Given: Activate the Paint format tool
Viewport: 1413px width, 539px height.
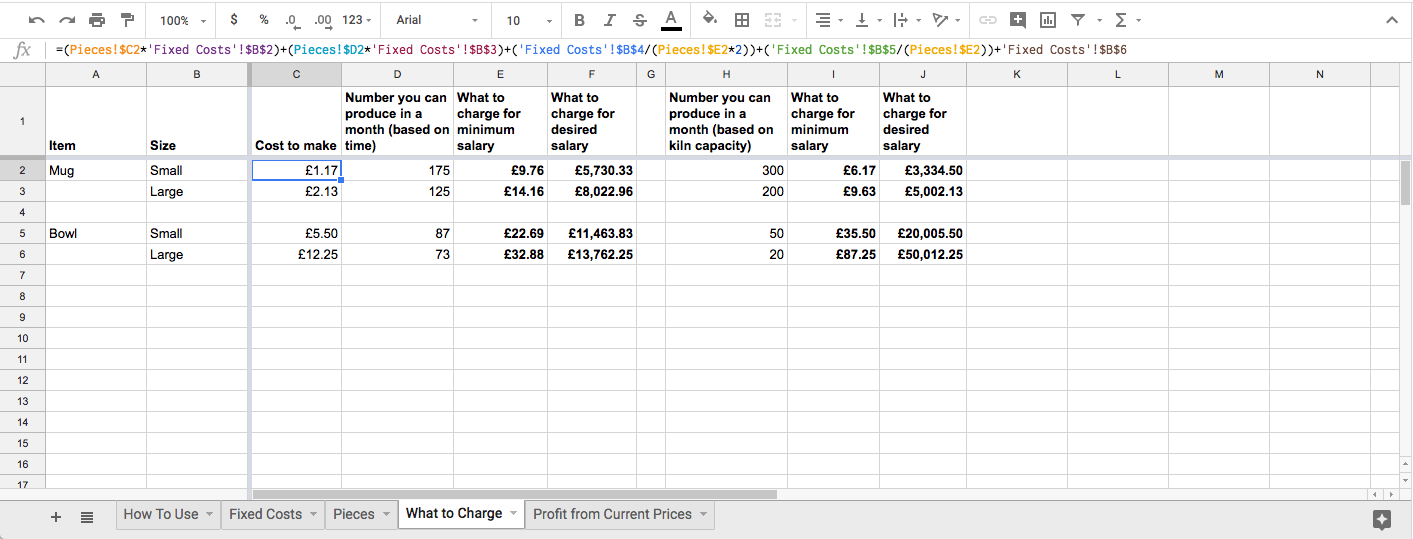Looking at the screenshot, I should tap(127, 20).
